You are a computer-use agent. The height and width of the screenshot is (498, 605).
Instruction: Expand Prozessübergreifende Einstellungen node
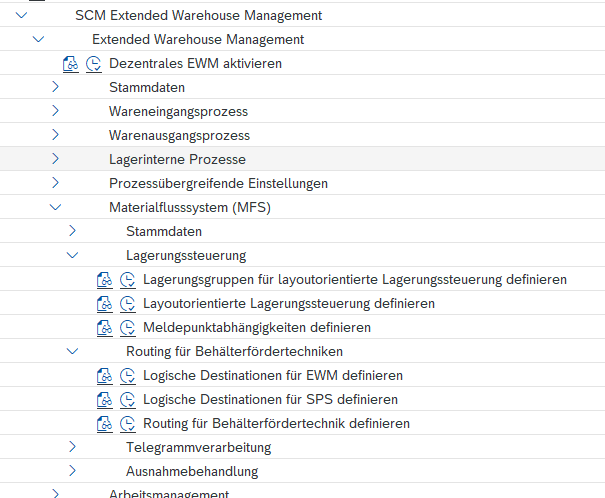(56, 182)
